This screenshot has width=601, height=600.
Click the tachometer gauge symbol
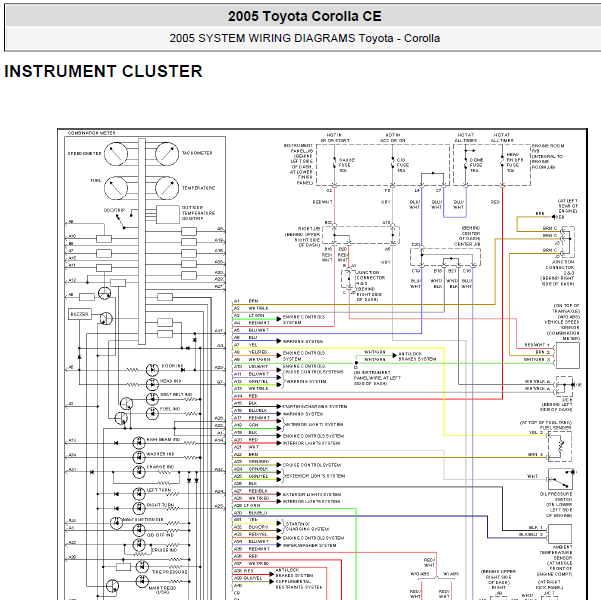point(167,154)
